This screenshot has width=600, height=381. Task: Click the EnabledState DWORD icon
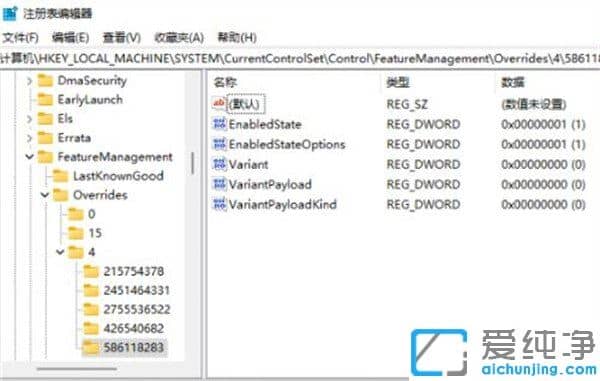click(219, 124)
